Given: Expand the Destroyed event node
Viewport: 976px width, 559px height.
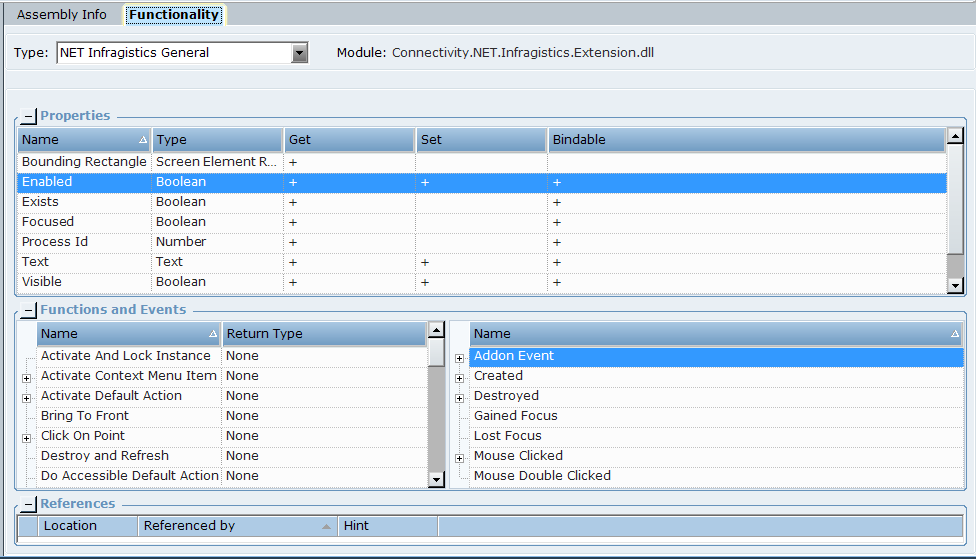Looking at the screenshot, I should point(460,398).
